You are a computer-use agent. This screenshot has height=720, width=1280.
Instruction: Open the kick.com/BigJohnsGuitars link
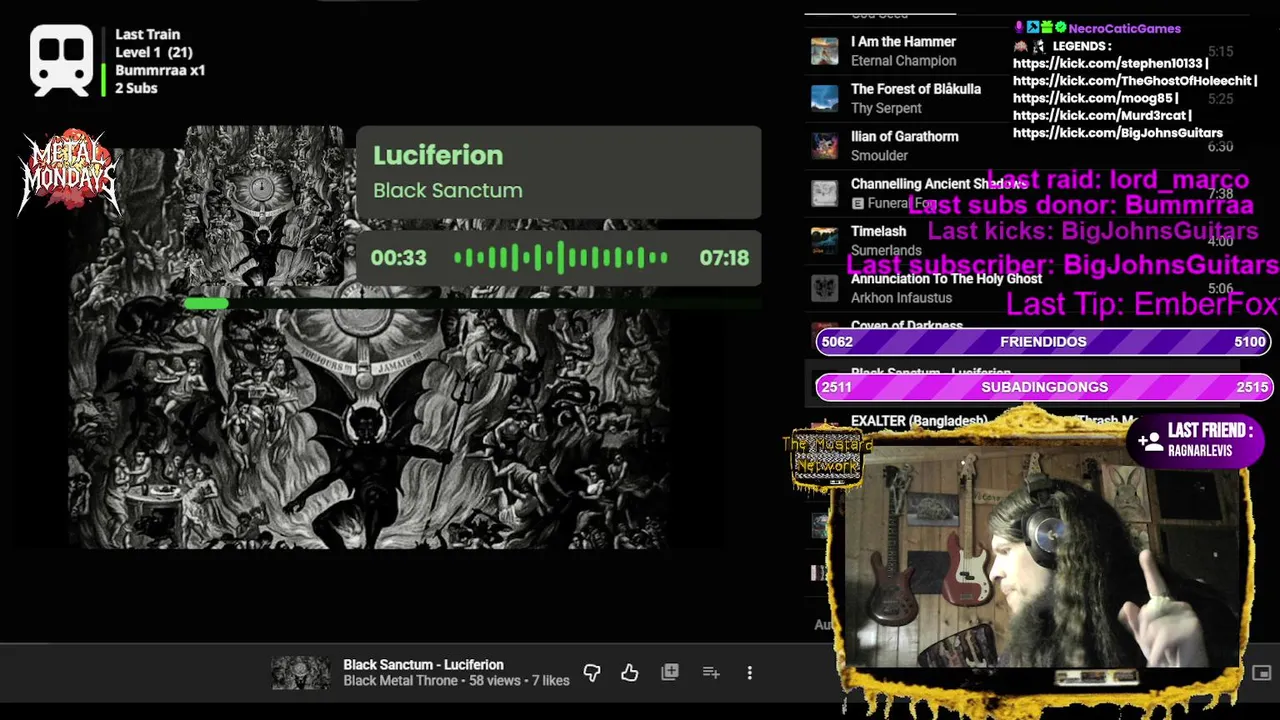[1118, 133]
